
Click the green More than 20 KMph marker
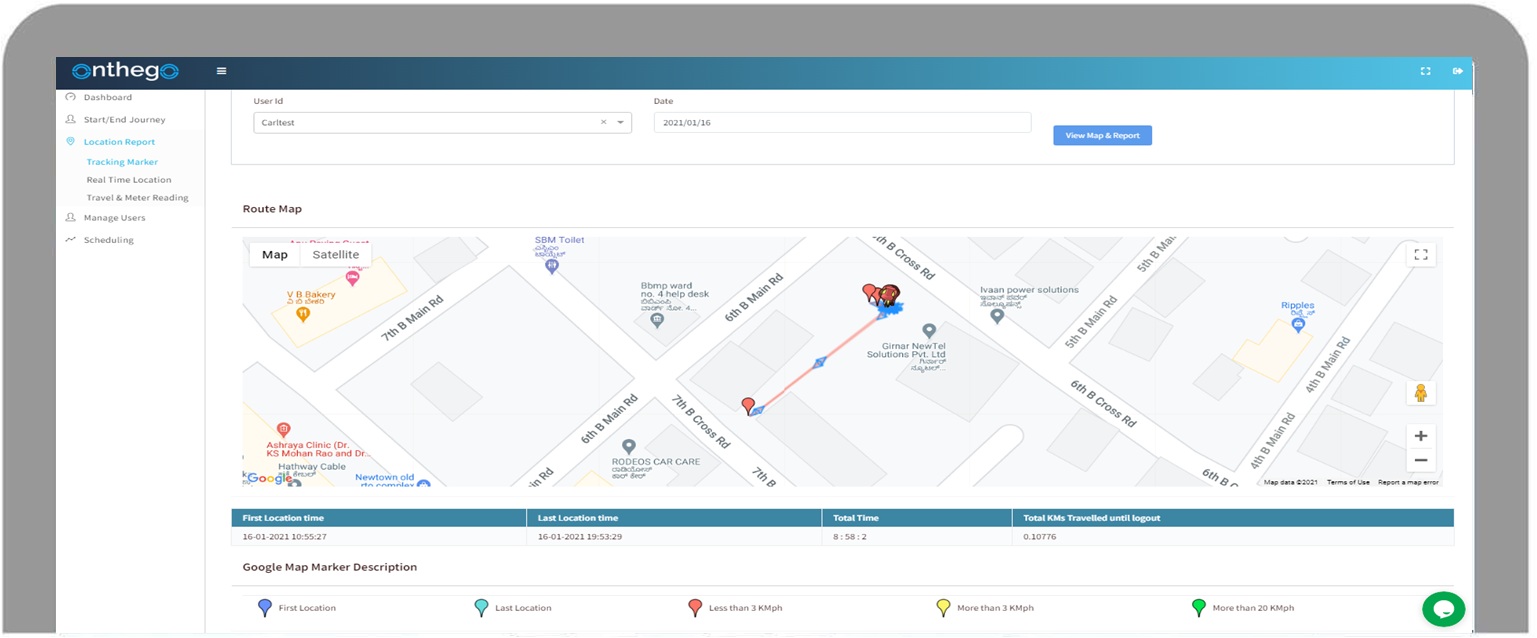tap(1199, 607)
